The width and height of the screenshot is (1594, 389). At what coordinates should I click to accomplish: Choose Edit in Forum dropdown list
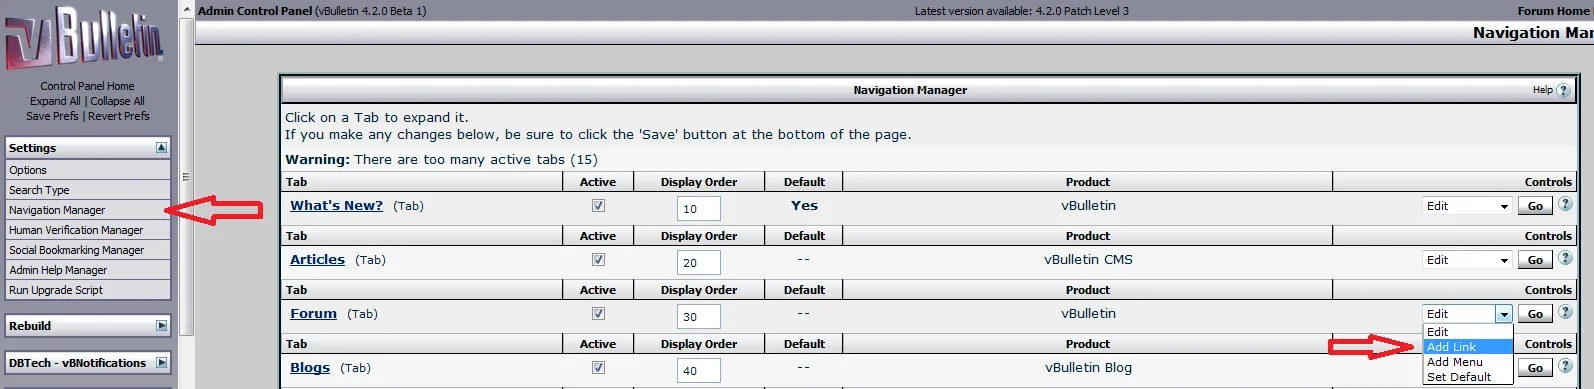pyautogui.click(x=1468, y=332)
